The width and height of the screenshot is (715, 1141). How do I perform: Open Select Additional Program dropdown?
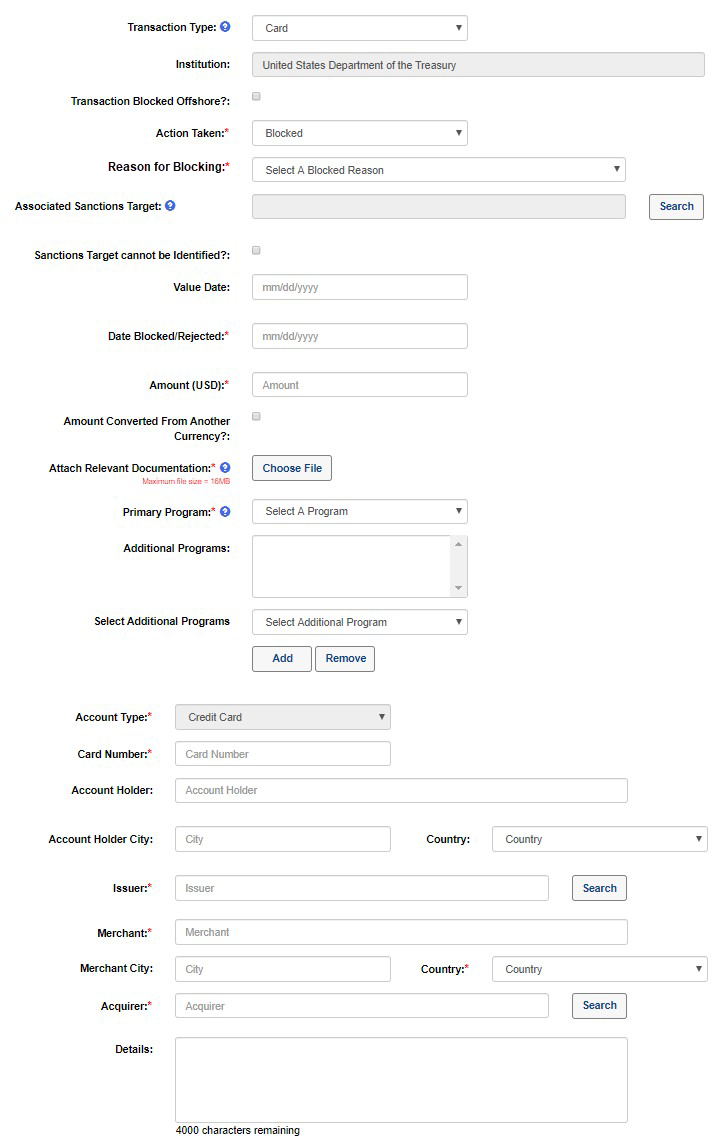click(359, 622)
